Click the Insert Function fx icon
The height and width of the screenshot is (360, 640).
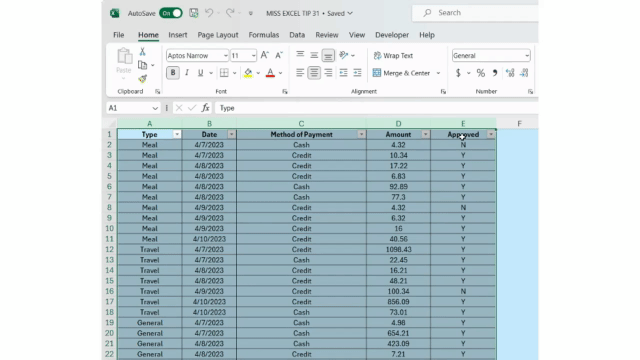click(x=205, y=108)
